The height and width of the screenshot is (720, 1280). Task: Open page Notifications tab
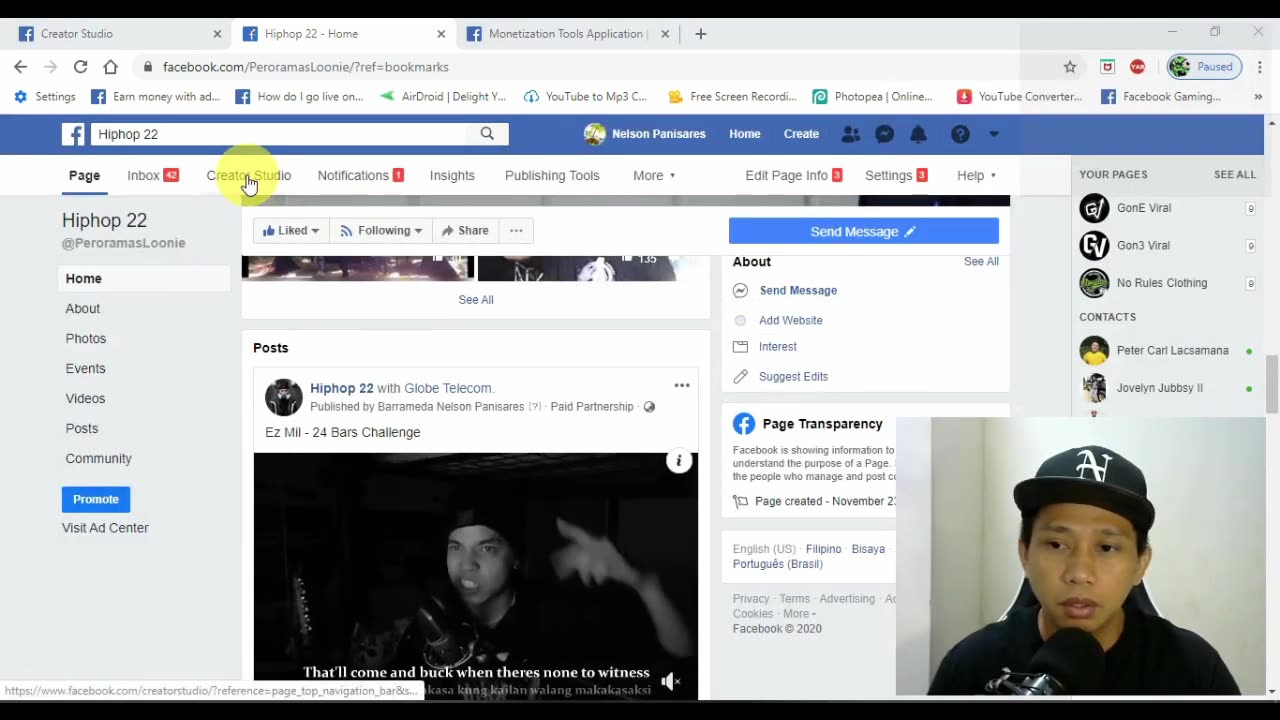pyautogui.click(x=360, y=175)
